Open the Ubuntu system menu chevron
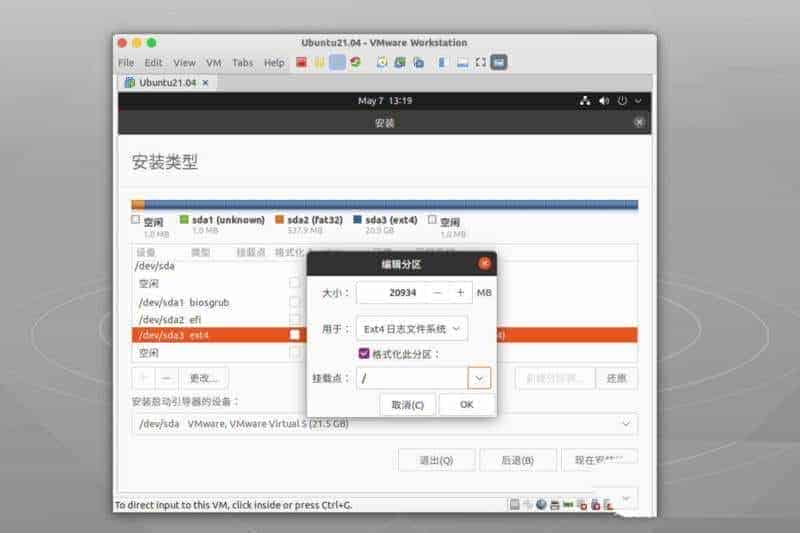Image resolution: width=800 pixels, height=533 pixels. [638, 101]
